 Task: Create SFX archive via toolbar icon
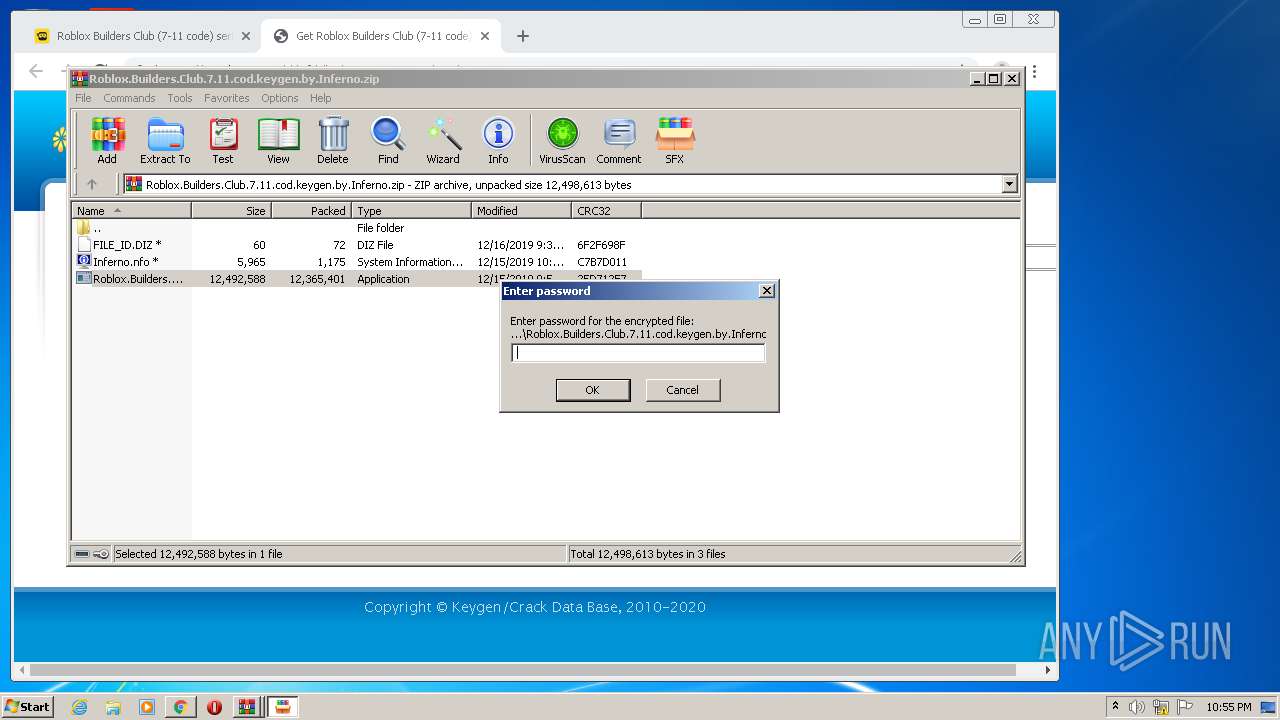pos(675,140)
